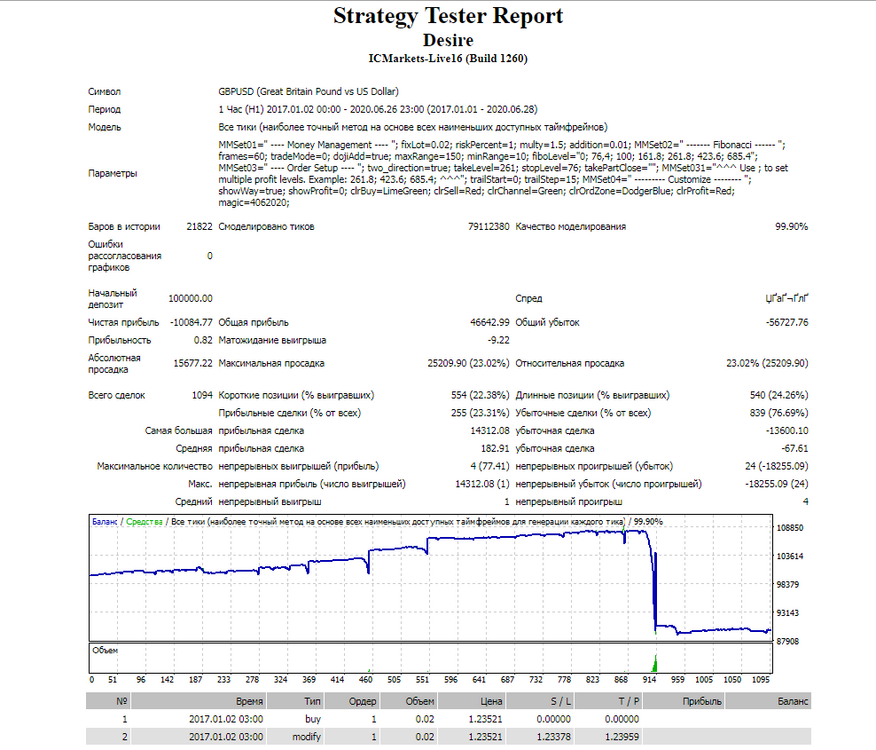Click maximal drawdown value 25209.90 (23.02%)
This screenshot has width=876, height=750.
click(468, 364)
